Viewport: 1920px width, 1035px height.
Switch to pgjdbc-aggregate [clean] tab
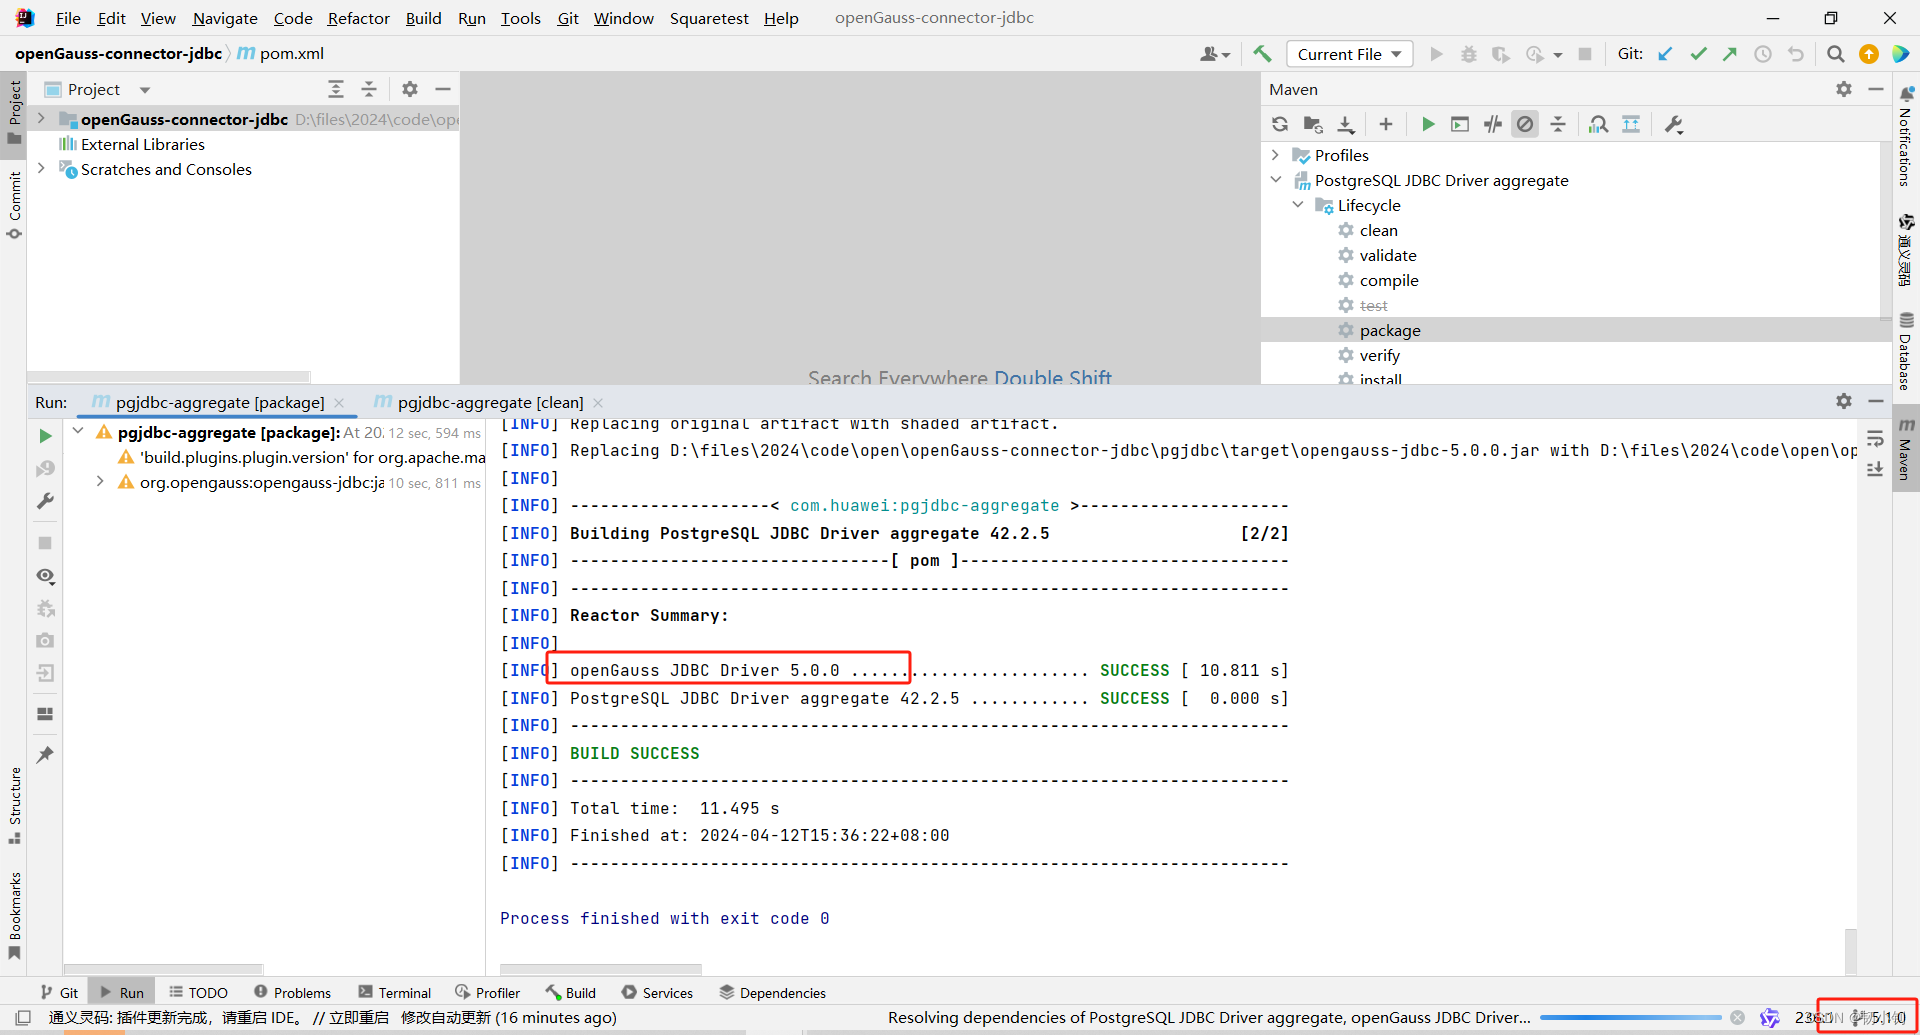(490, 402)
